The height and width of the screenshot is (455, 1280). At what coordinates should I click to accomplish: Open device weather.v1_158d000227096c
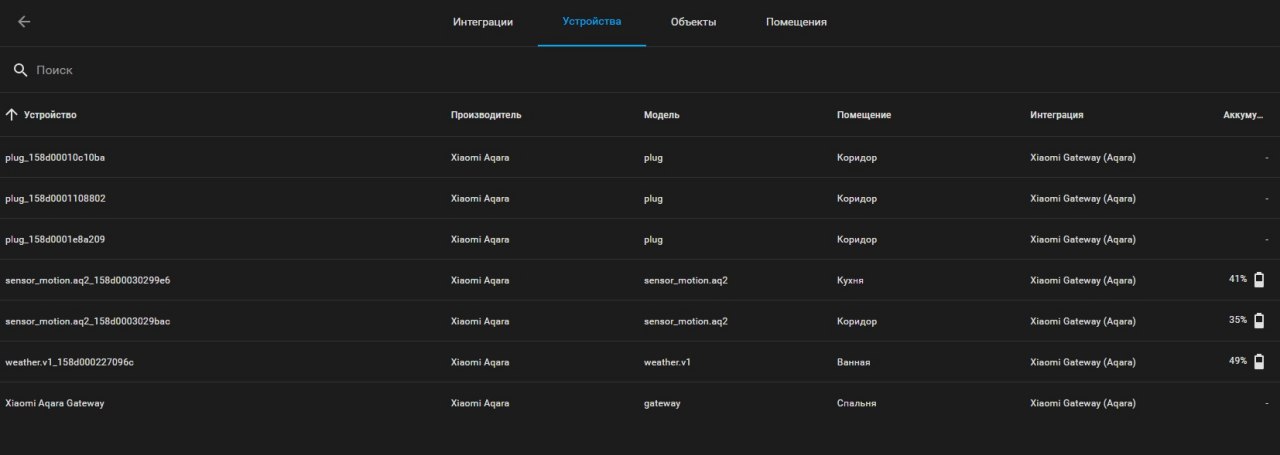[x=640, y=362]
